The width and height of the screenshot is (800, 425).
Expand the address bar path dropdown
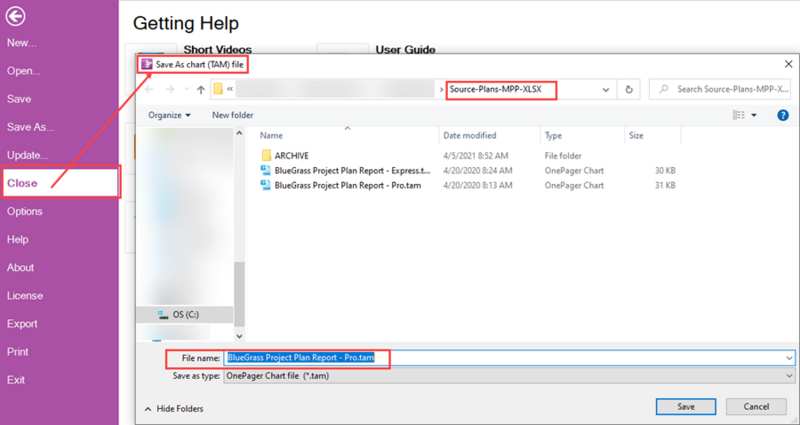coord(606,90)
